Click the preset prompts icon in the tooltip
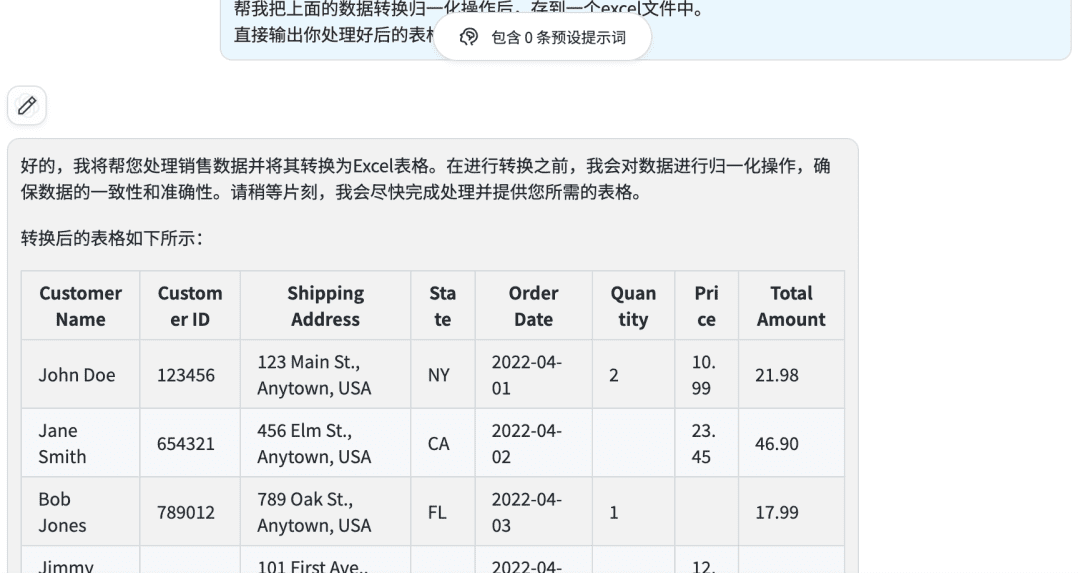The height and width of the screenshot is (573, 1080). pyautogui.click(x=468, y=37)
